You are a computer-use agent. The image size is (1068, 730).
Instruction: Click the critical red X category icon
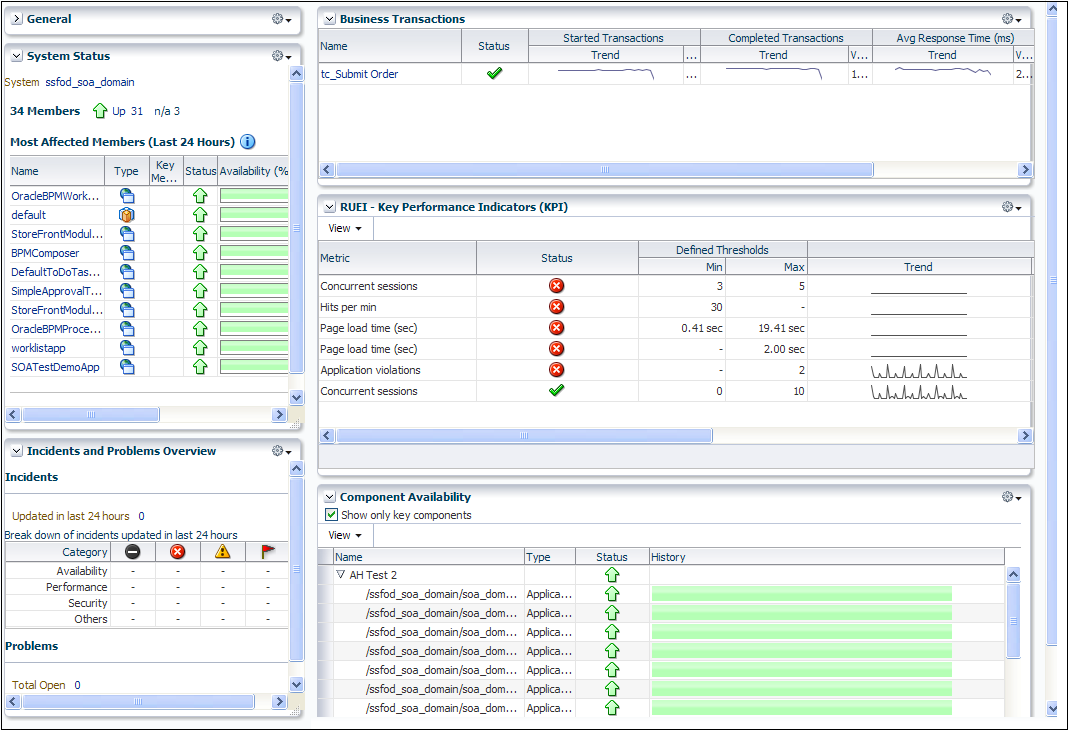(178, 552)
